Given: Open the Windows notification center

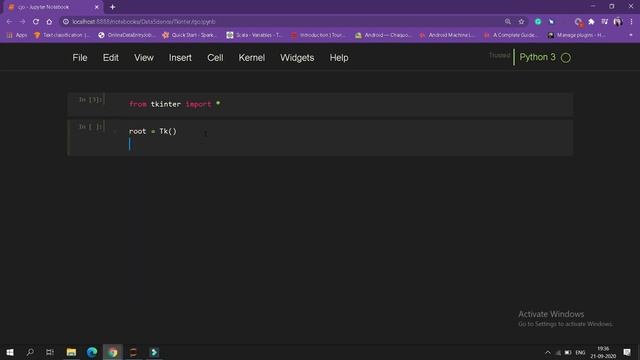Looking at the screenshot, I should 627,352.
